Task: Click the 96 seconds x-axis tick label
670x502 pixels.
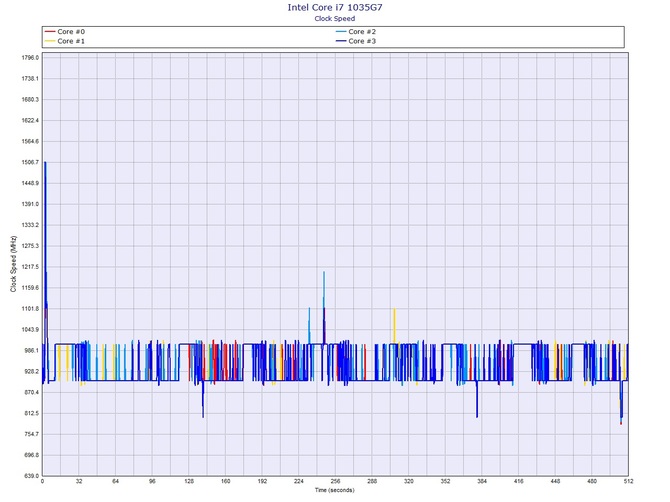Action: 152,481
